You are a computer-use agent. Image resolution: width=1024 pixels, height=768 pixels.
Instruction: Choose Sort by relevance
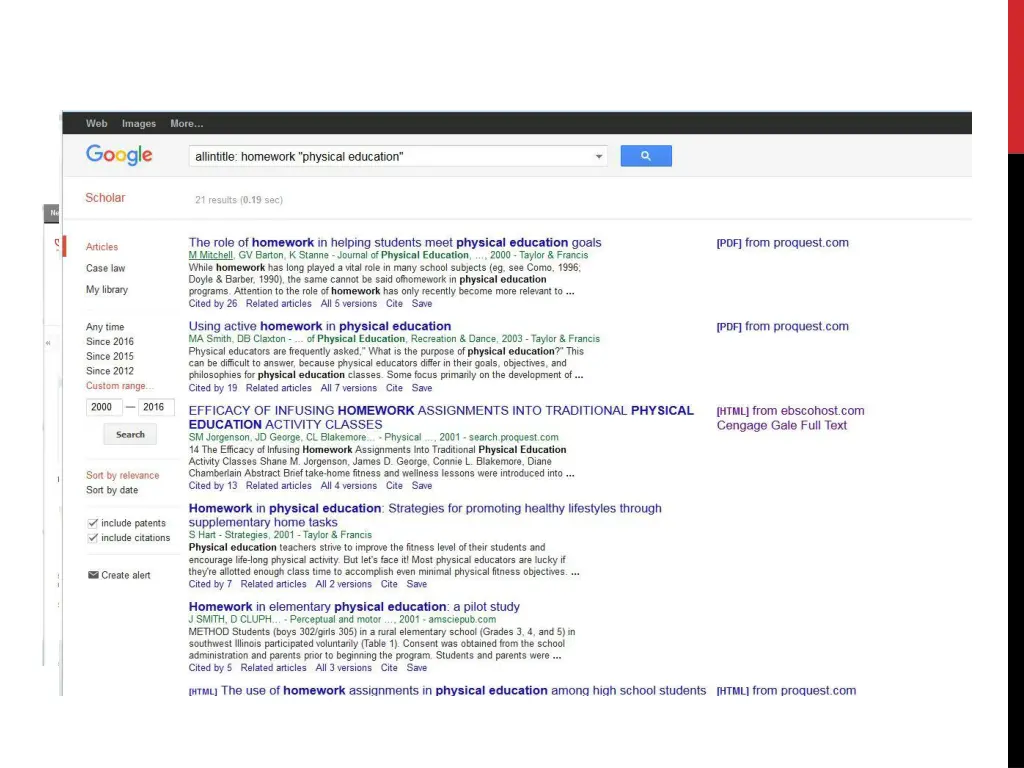(123, 475)
